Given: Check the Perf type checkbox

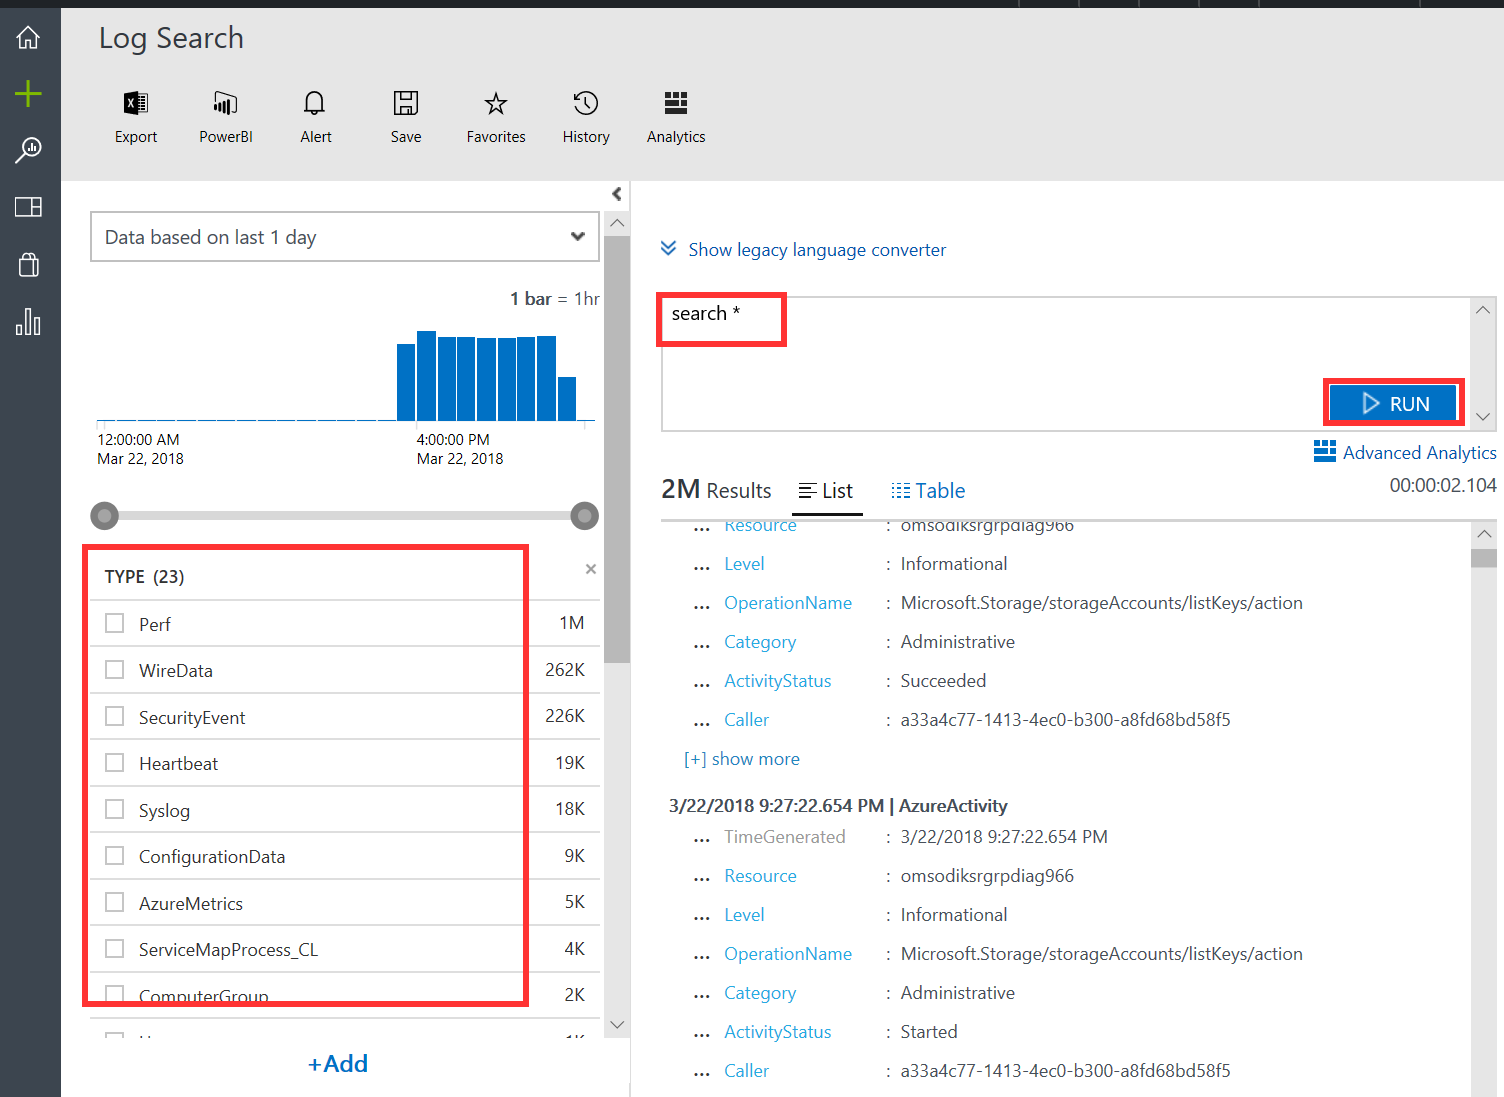Looking at the screenshot, I should 115,623.
